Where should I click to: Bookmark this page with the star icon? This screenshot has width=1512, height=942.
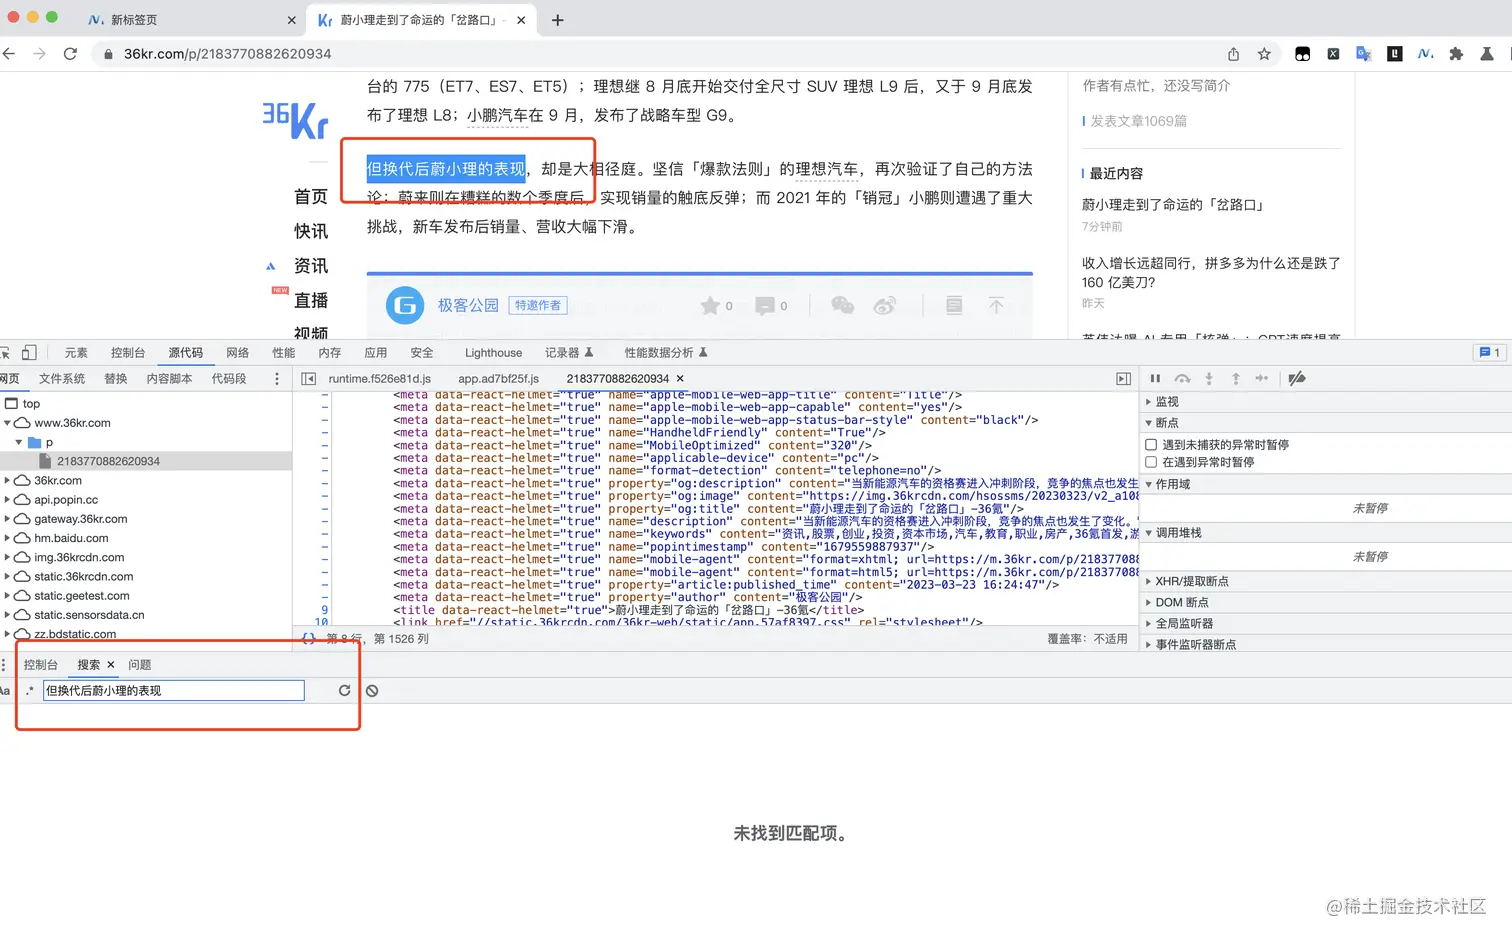click(1264, 54)
